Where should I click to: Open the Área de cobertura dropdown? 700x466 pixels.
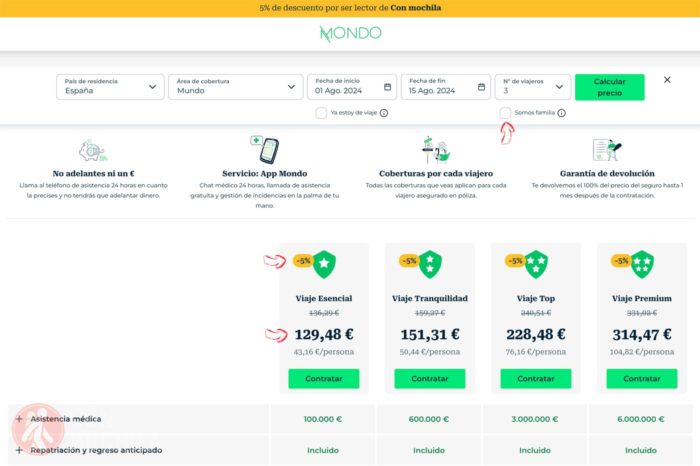[x=236, y=87]
